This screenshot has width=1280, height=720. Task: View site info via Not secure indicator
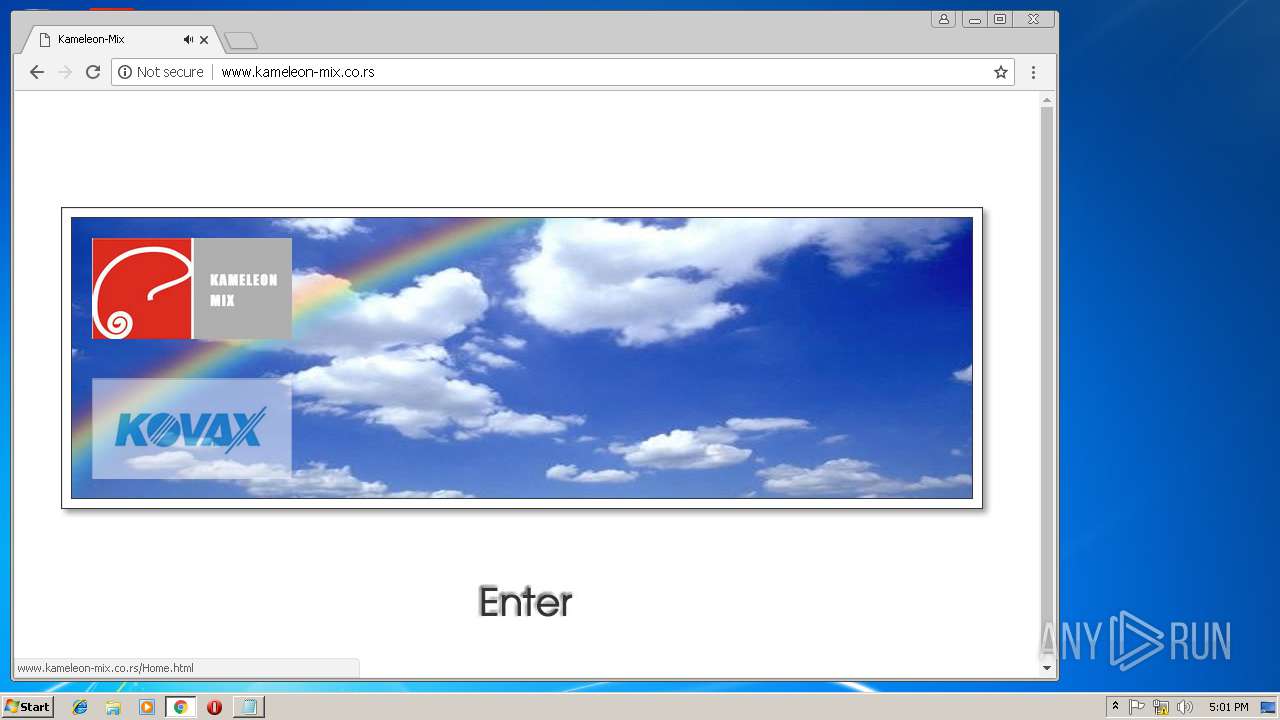161,72
